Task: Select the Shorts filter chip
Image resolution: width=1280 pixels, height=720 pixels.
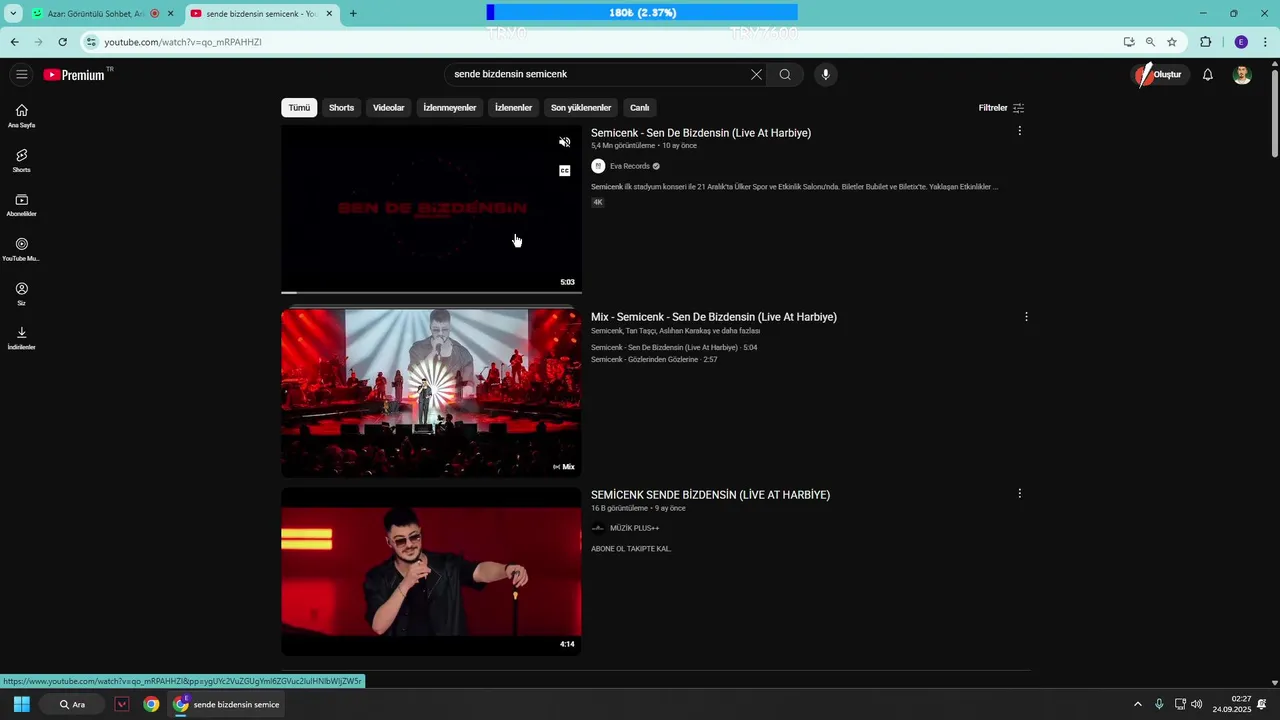Action: point(342,108)
